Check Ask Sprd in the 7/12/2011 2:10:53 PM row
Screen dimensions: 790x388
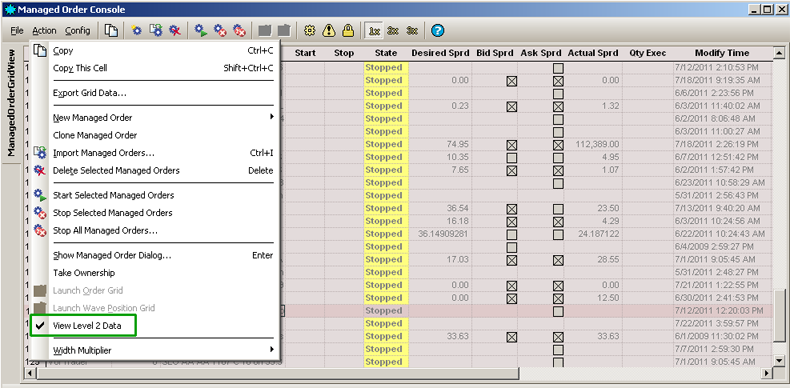coord(558,68)
